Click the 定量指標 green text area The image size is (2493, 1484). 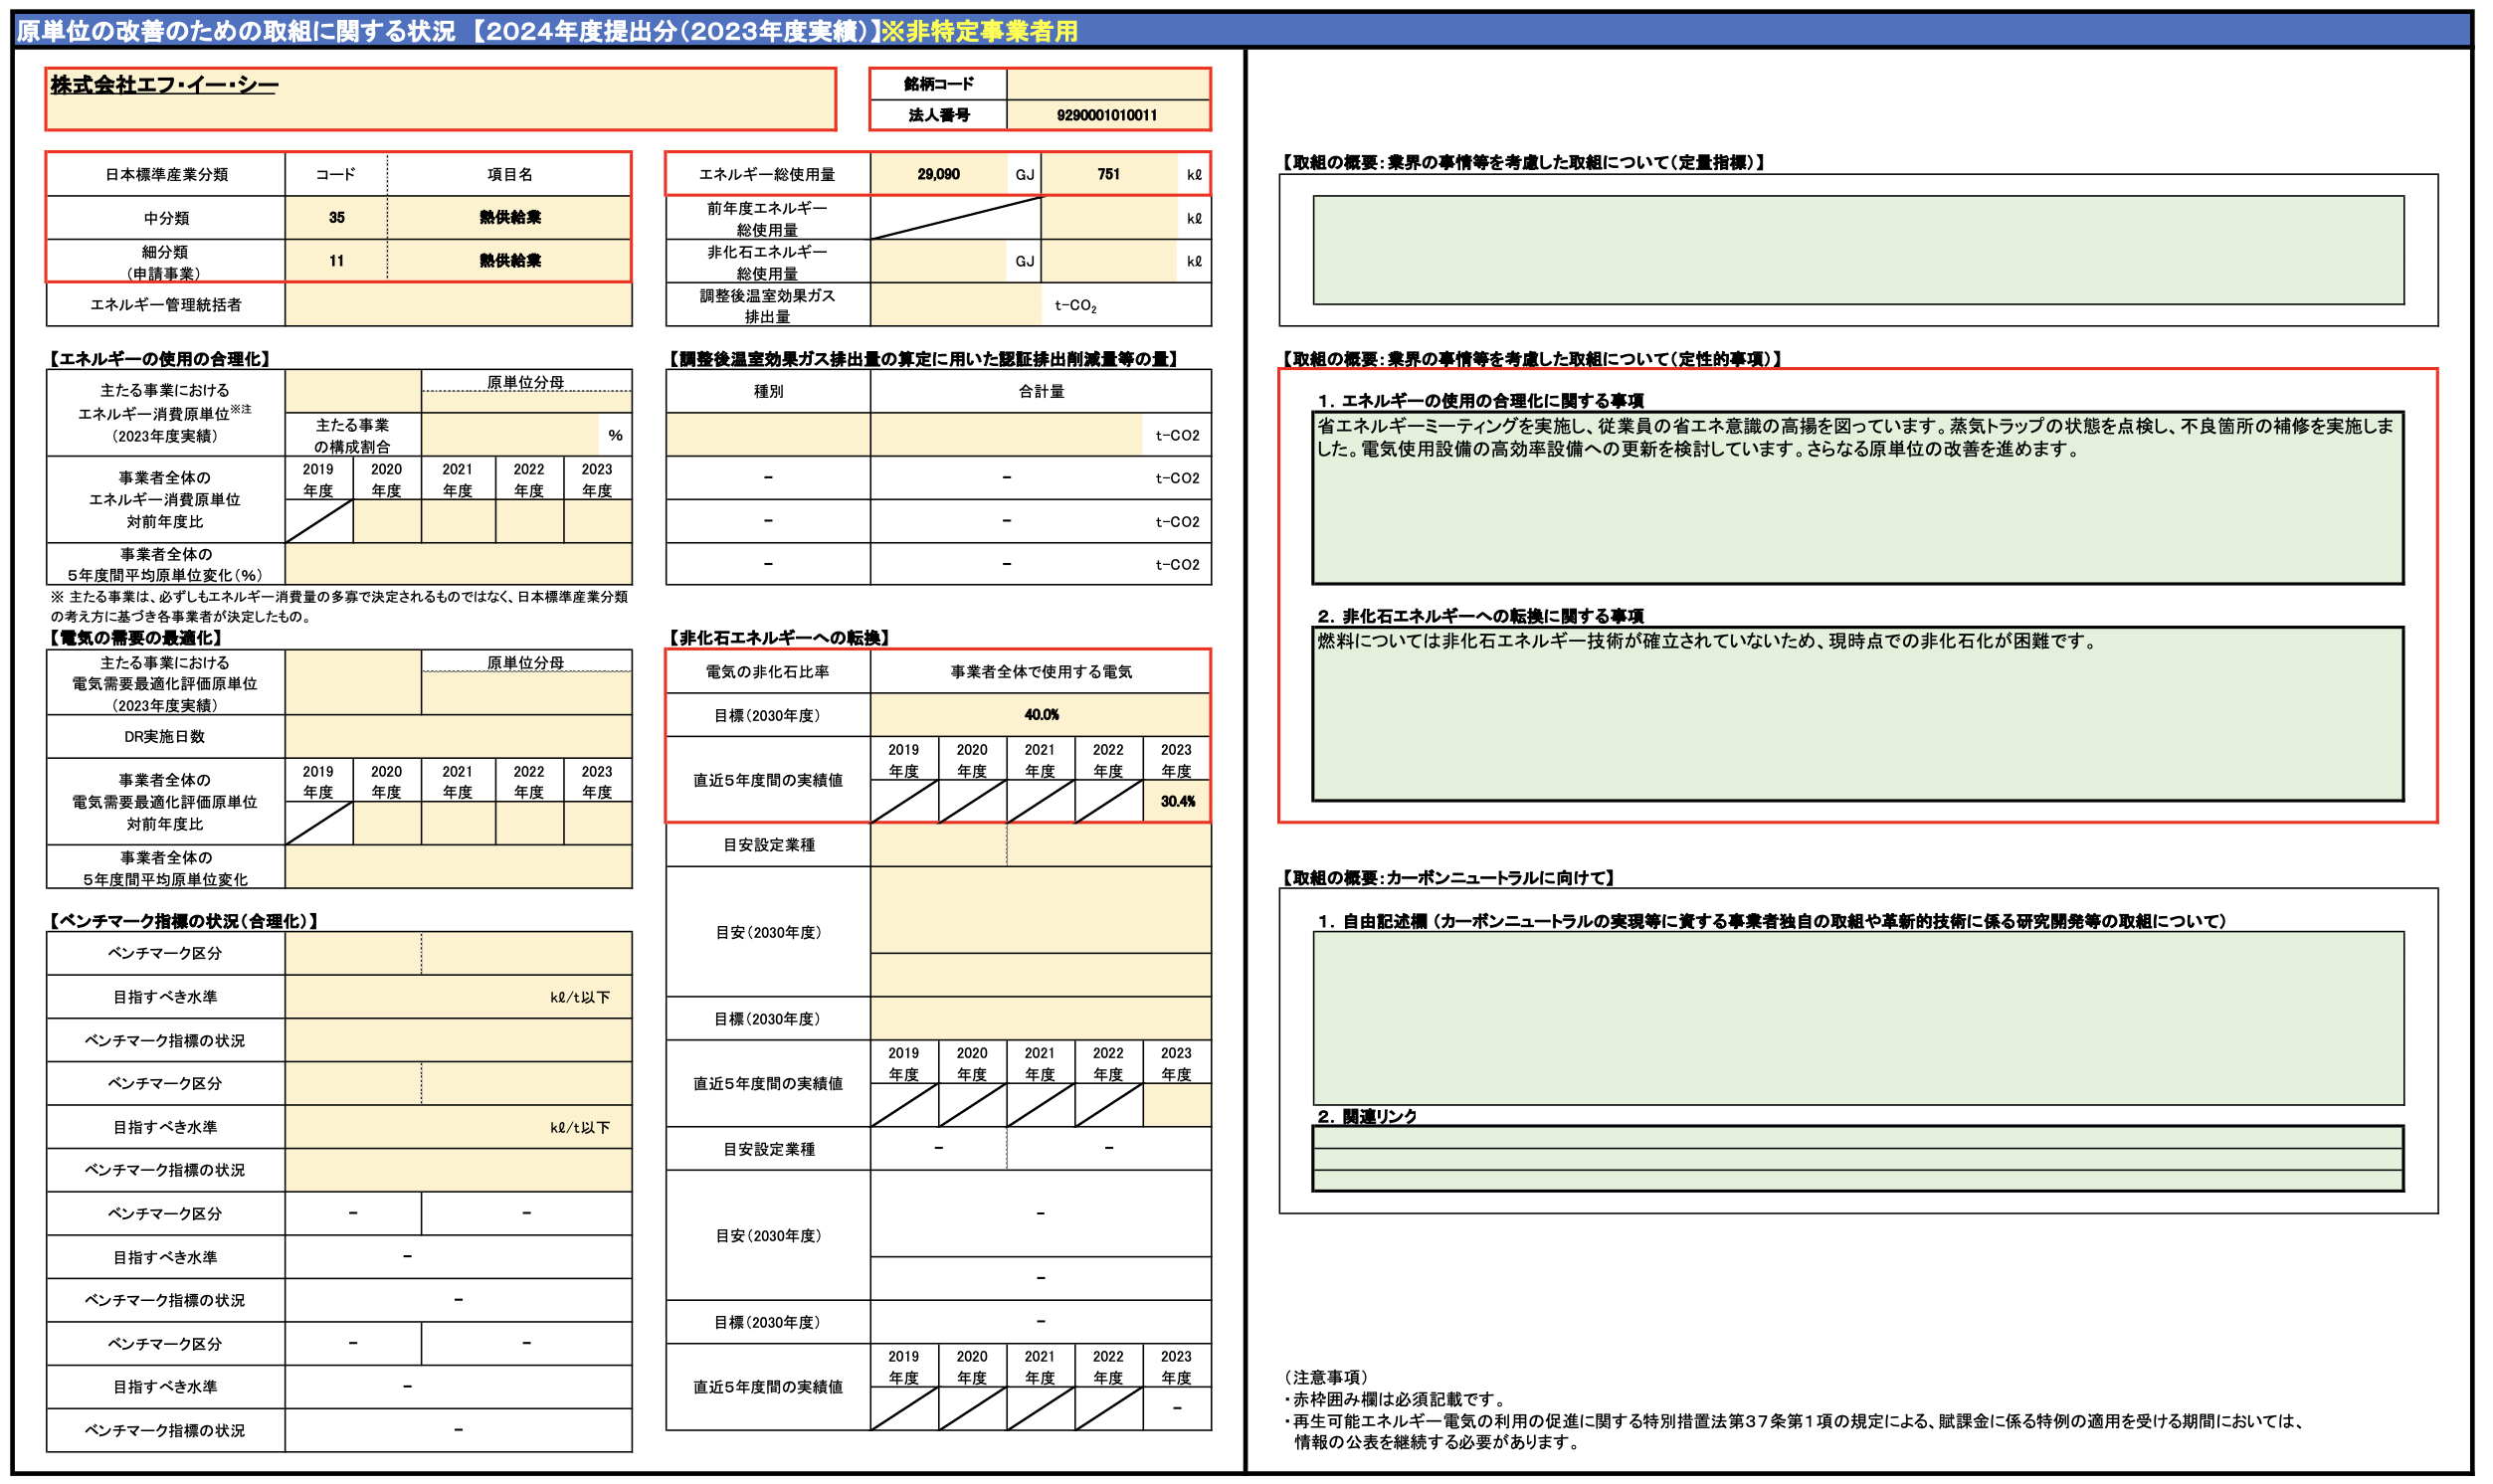[x=1858, y=250]
